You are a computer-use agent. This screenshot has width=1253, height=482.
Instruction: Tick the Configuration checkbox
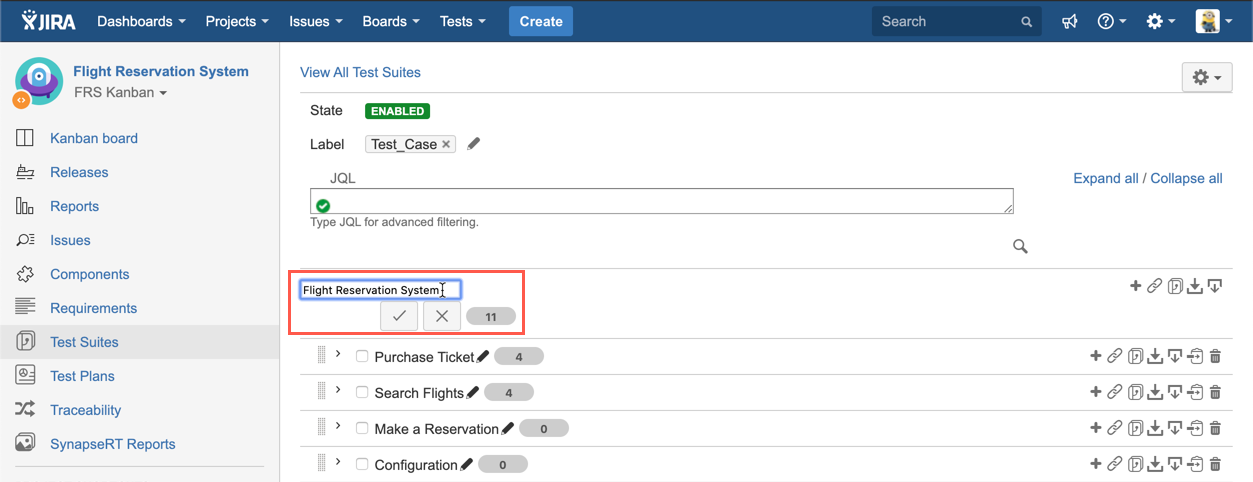(362, 465)
